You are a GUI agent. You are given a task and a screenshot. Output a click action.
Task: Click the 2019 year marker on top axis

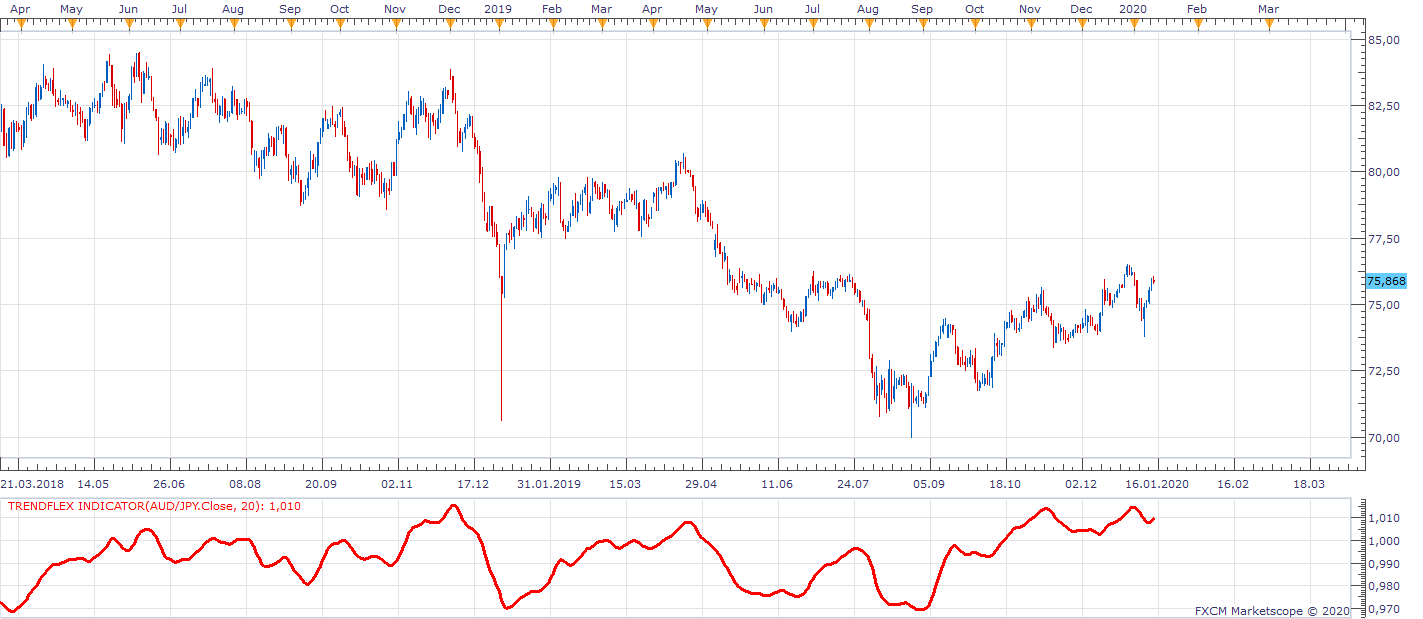[x=498, y=9]
